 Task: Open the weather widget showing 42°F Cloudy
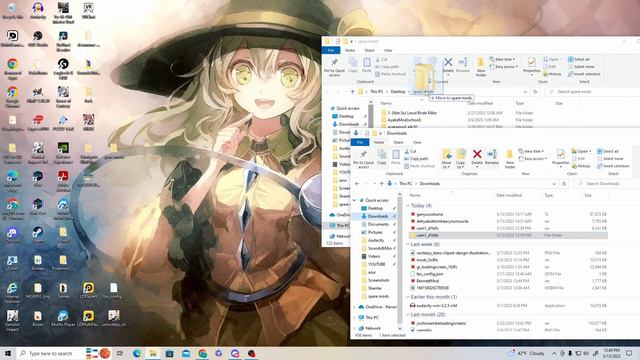coord(526,353)
